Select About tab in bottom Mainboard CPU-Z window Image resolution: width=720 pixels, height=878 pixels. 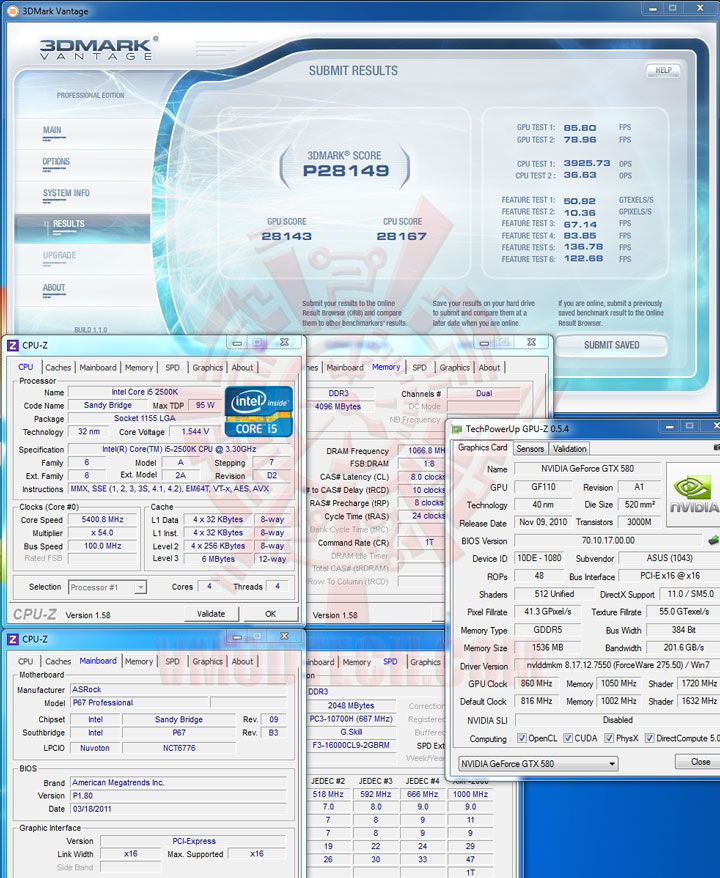coord(242,661)
